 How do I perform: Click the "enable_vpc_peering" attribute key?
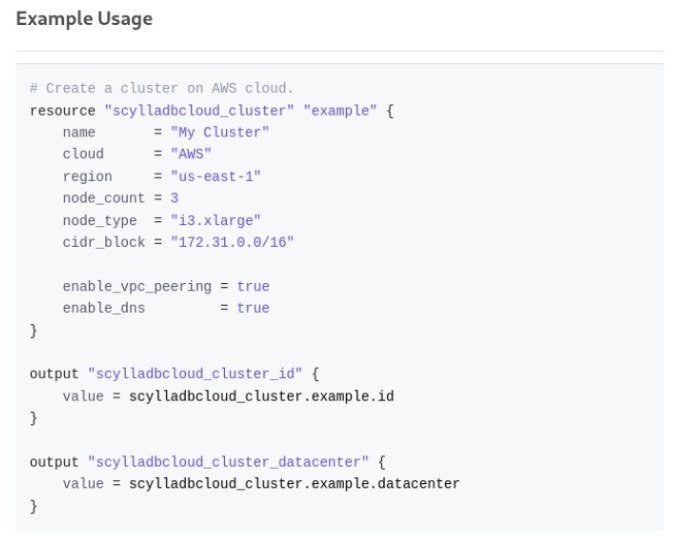[137, 286]
